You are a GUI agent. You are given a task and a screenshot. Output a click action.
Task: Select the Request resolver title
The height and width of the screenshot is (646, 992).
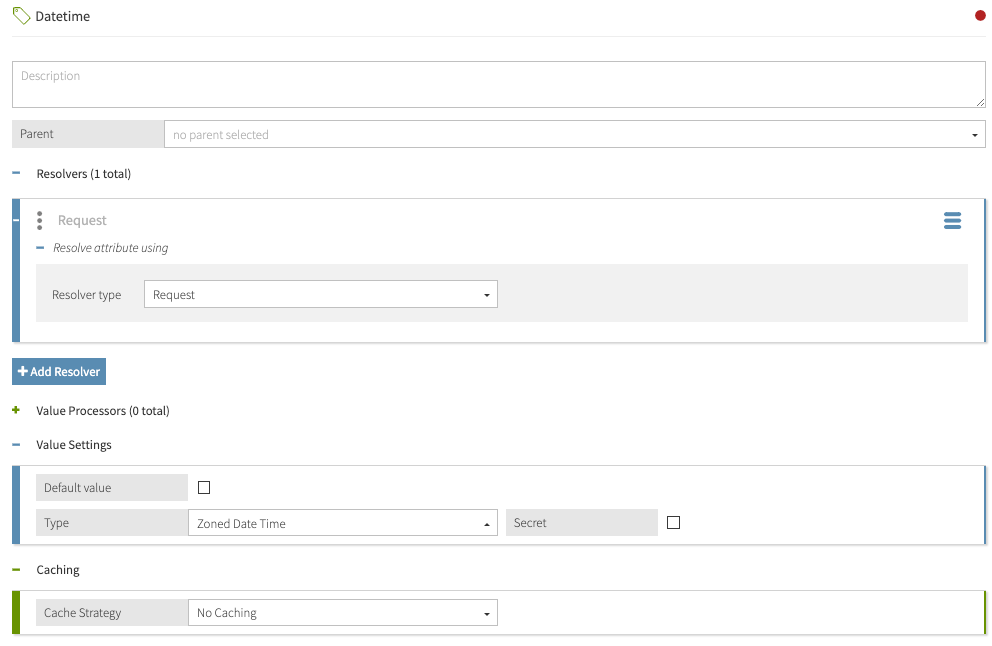pyautogui.click(x=82, y=220)
